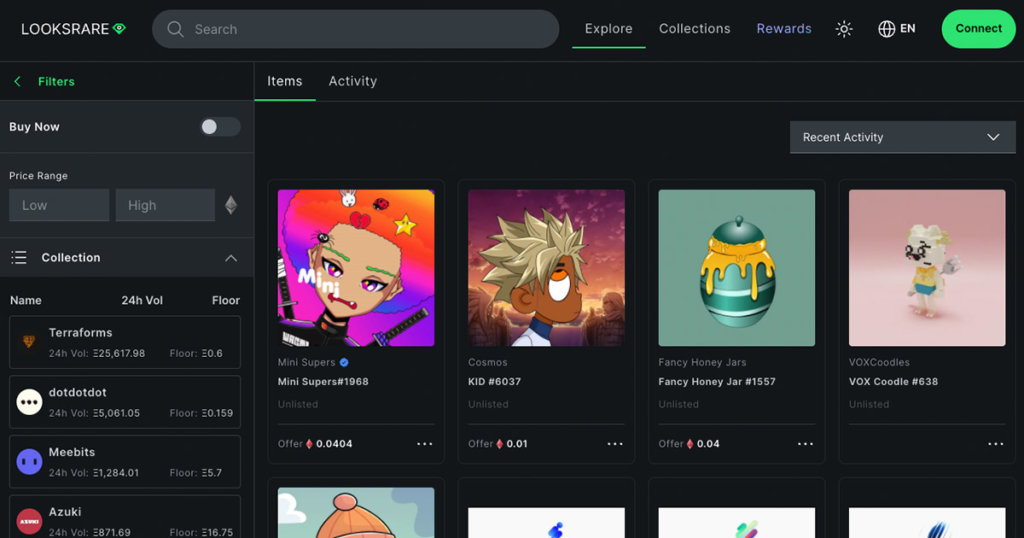The width and height of the screenshot is (1024, 538).
Task: Open more options for Mini Supers#1968
Action: (424, 444)
